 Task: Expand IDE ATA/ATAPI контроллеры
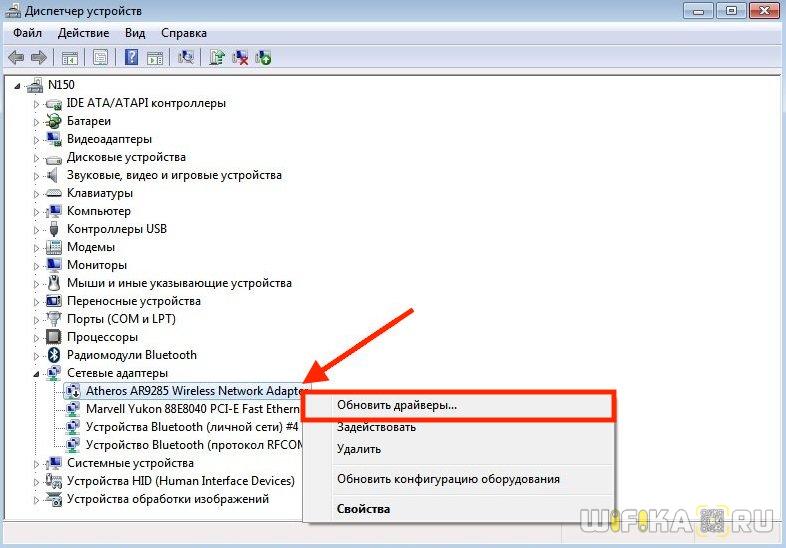coord(36,104)
